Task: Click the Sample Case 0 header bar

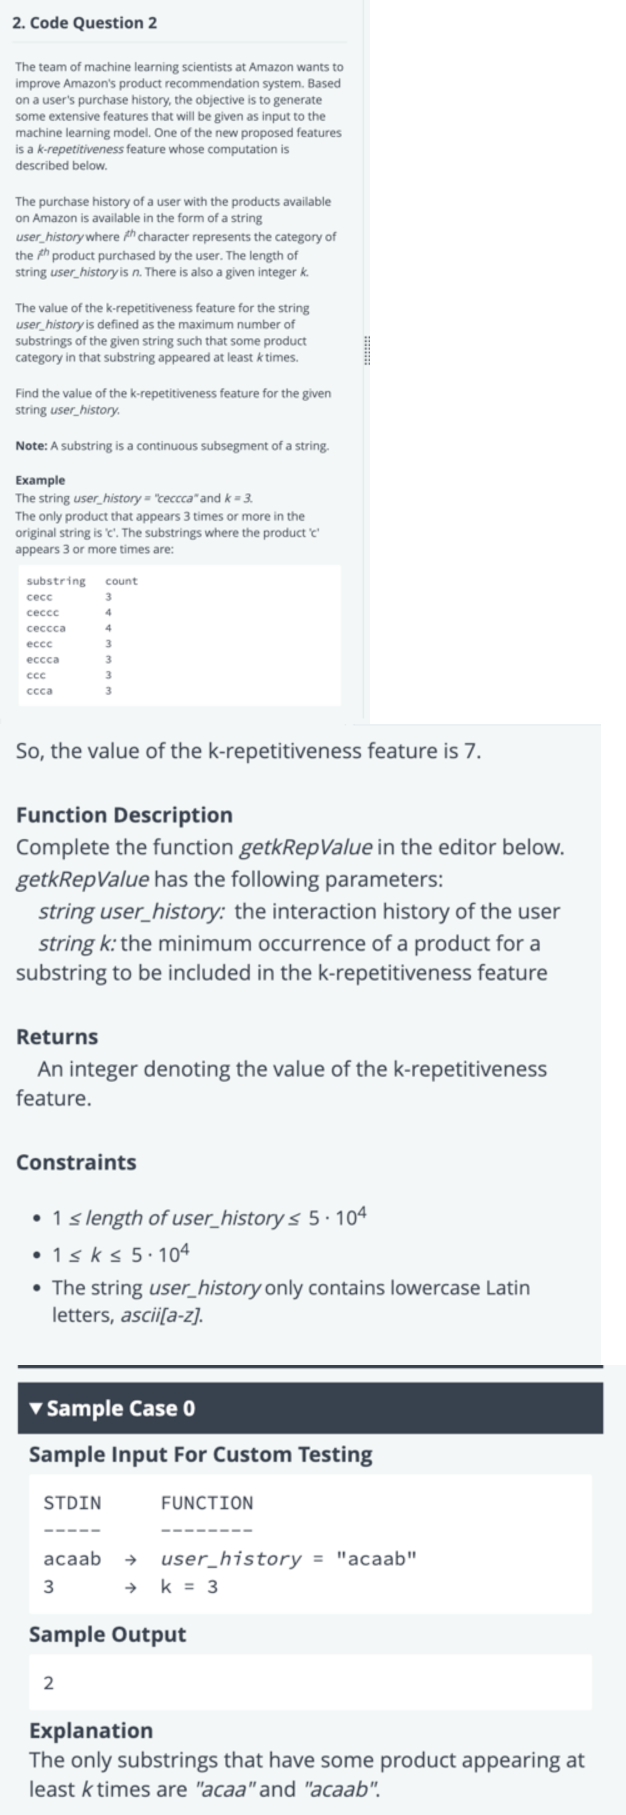Action: (x=310, y=1408)
